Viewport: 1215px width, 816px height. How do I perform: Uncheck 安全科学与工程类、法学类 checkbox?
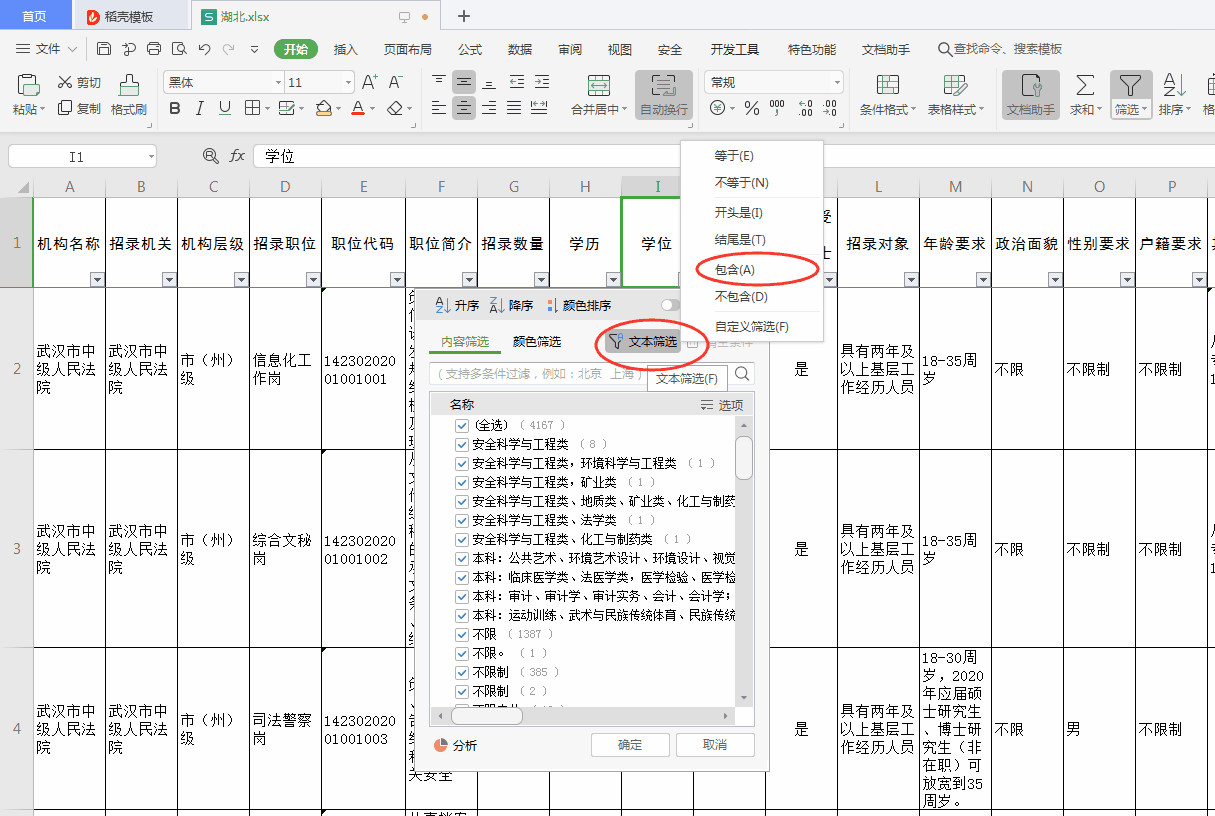[462, 521]
